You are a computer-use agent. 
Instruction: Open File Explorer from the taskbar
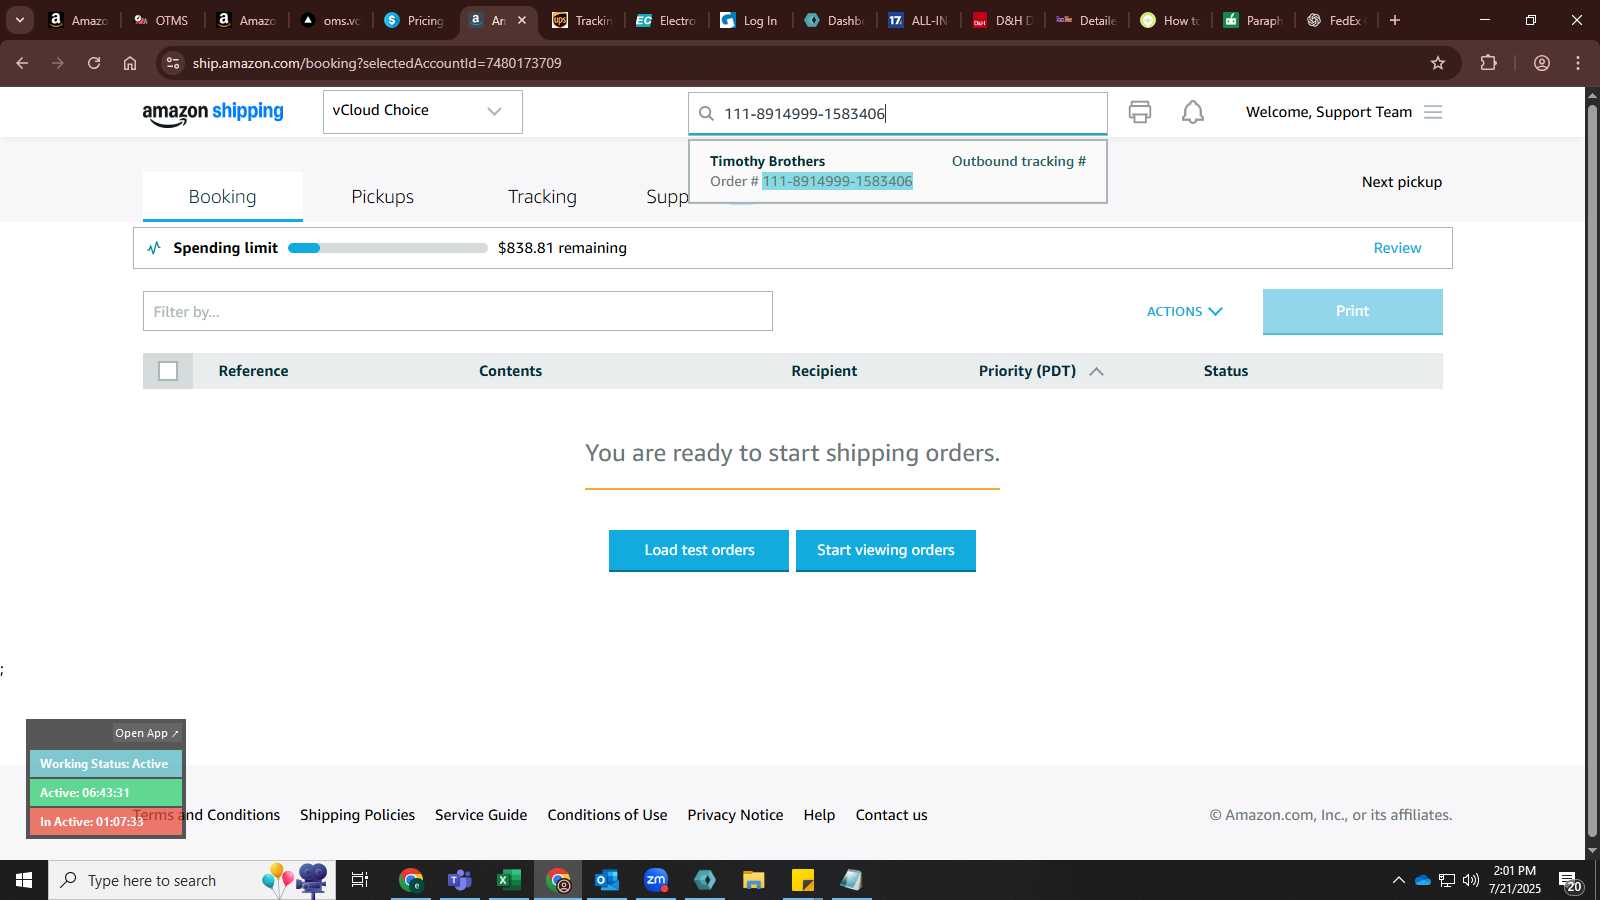point(754,880)
